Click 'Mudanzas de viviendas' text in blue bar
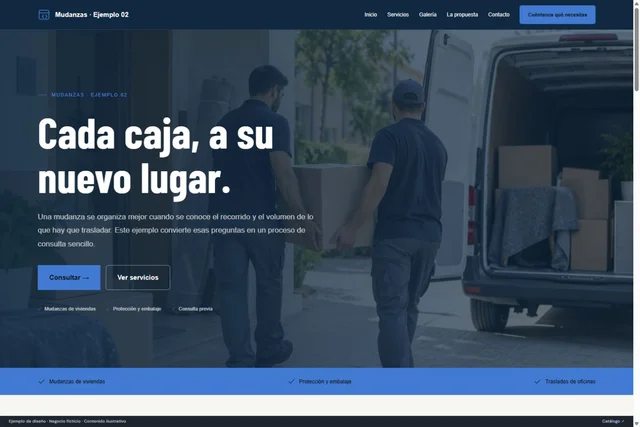 click(77, 382)
